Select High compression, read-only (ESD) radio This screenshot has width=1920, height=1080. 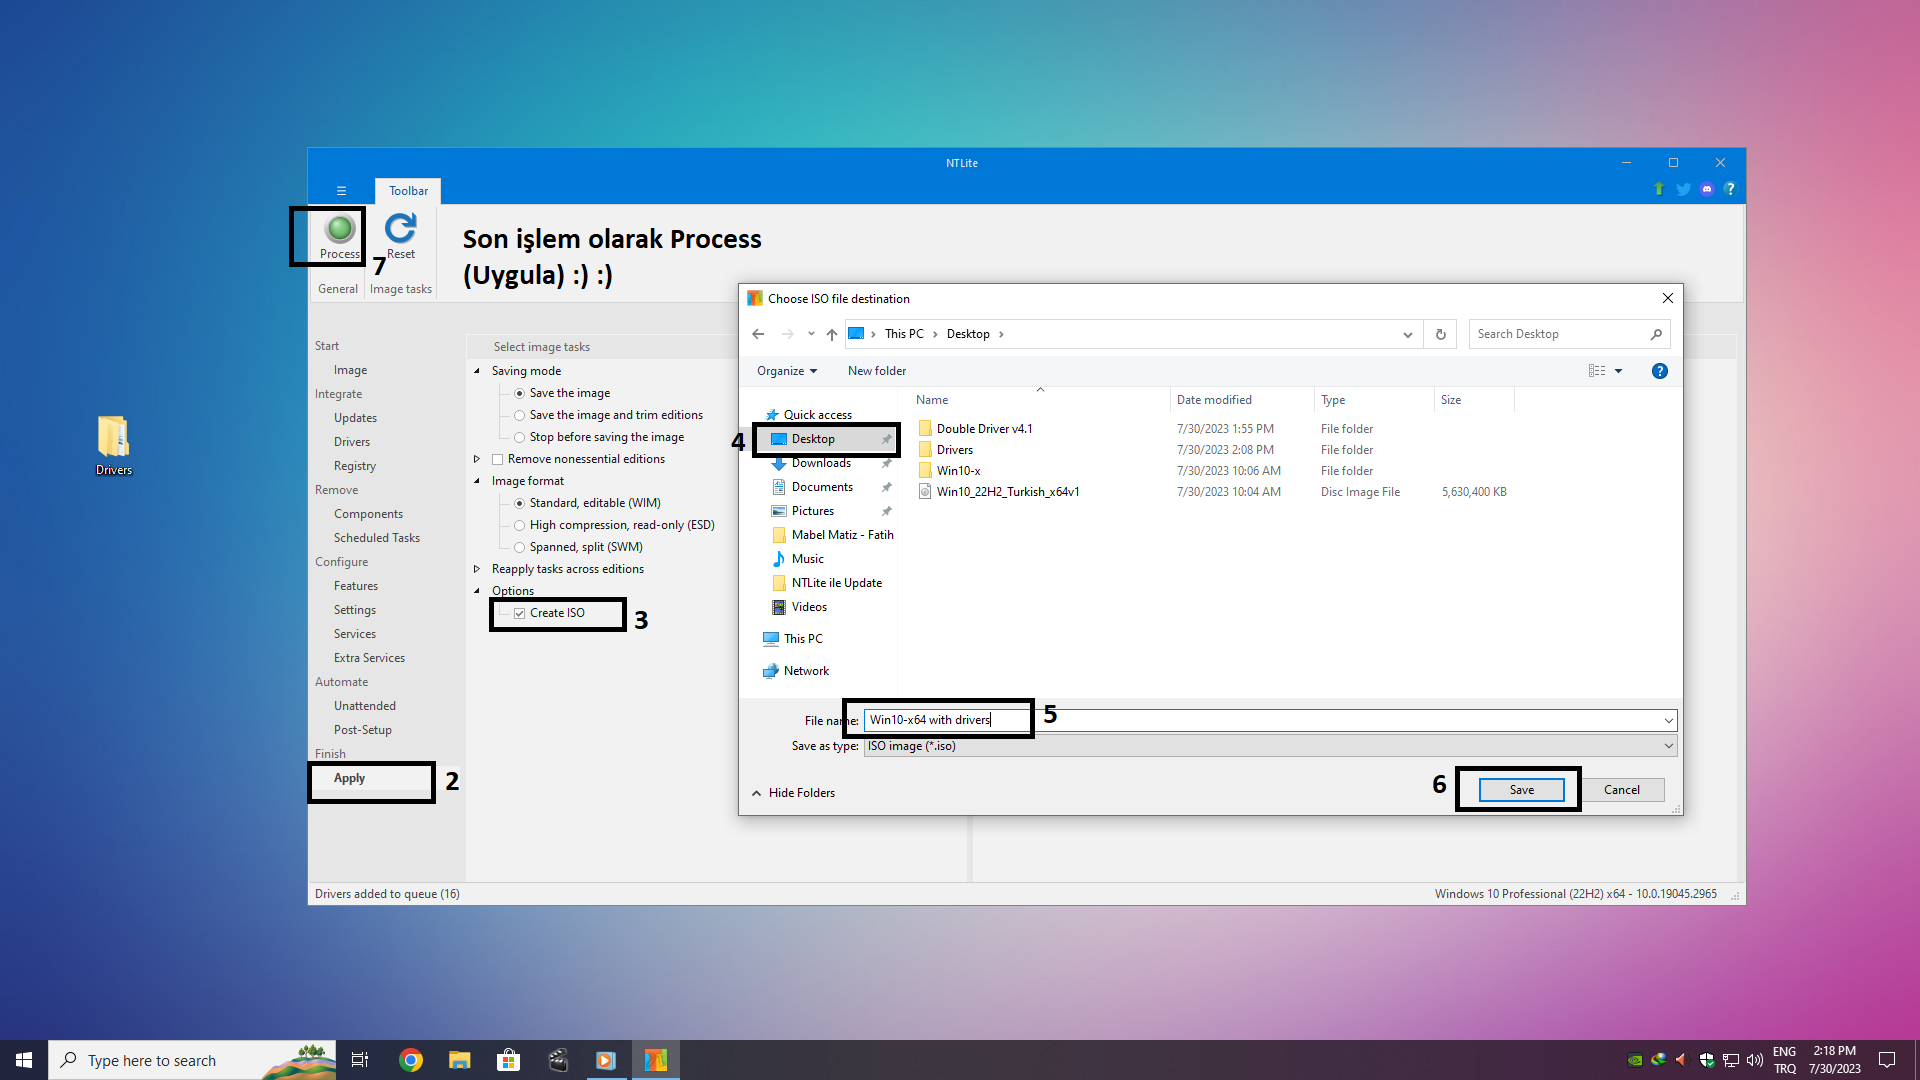(520, 525)
